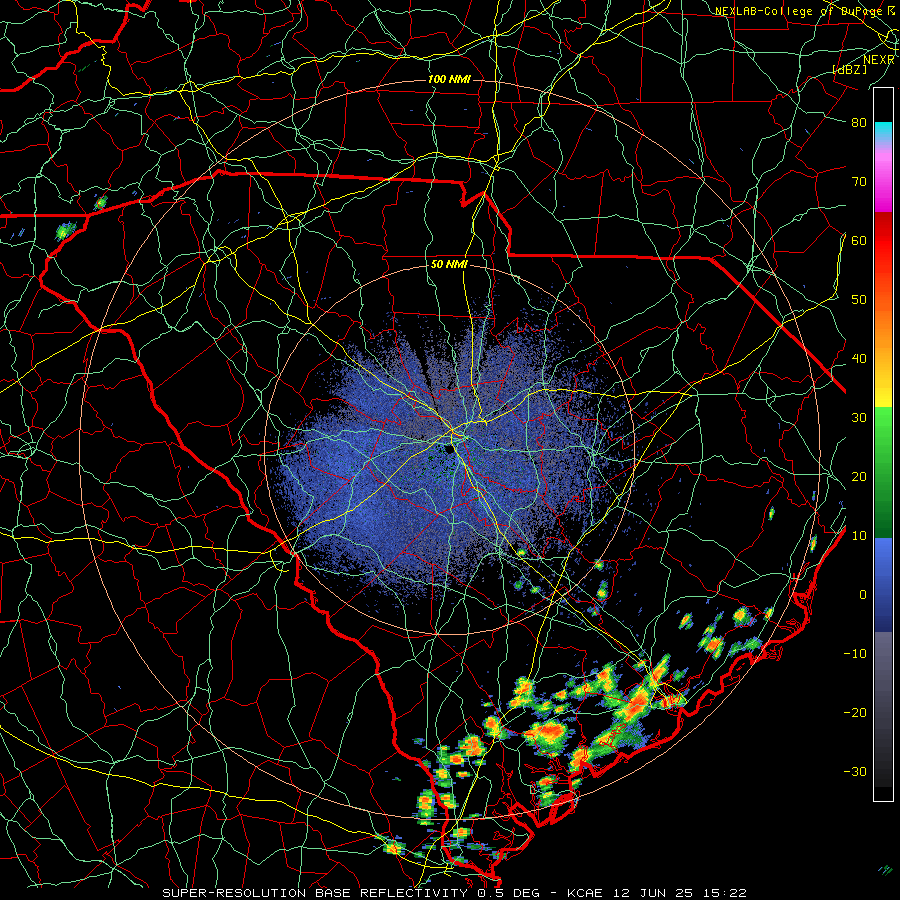Click the 40 value on the dBZ scale
This screenshot has width=900, height=900.
point(859,359)
